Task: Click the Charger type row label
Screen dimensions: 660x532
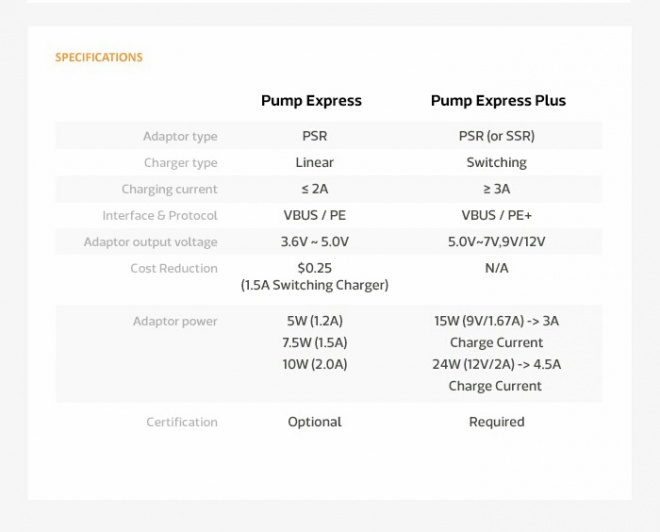Action: [x=181, y=163]
